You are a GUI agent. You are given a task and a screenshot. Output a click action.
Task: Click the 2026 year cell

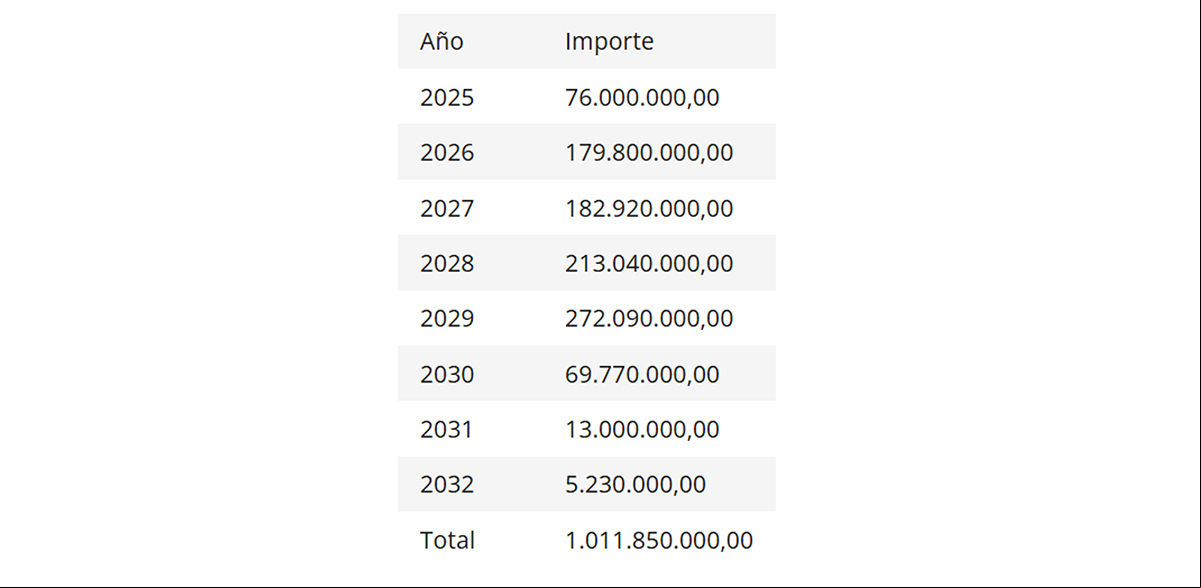(x=447, y=153)
